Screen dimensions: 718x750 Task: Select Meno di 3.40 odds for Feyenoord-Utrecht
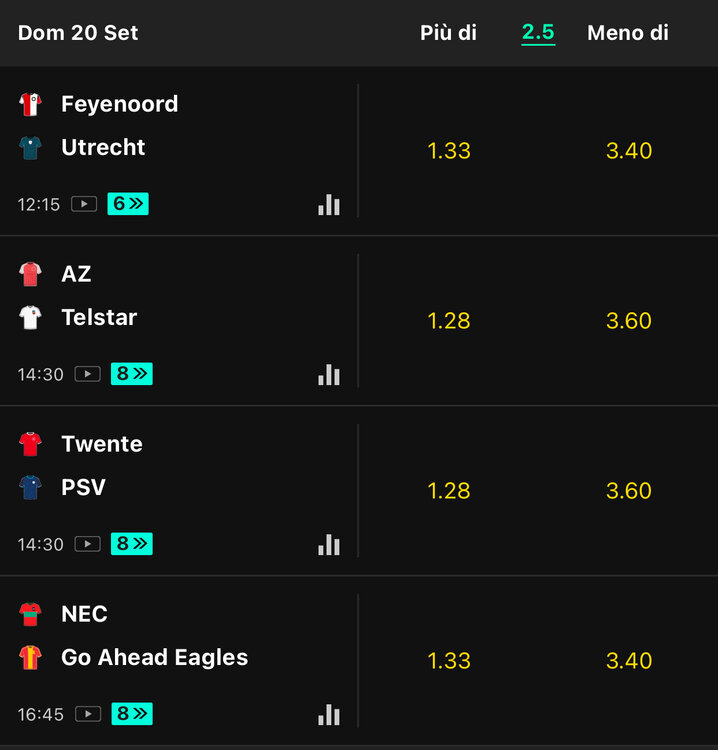pyautogui.click(x=629, y=151)
